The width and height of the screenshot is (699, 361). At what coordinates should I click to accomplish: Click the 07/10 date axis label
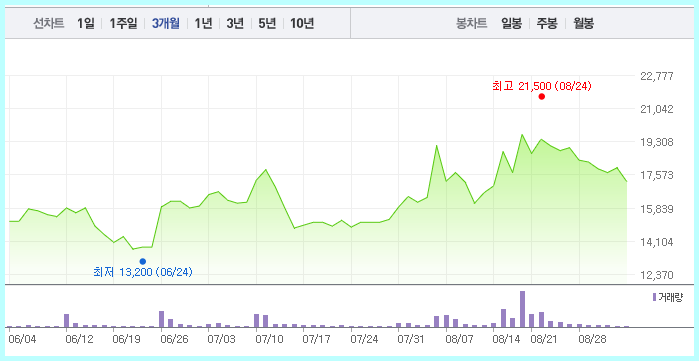(269, 340)
